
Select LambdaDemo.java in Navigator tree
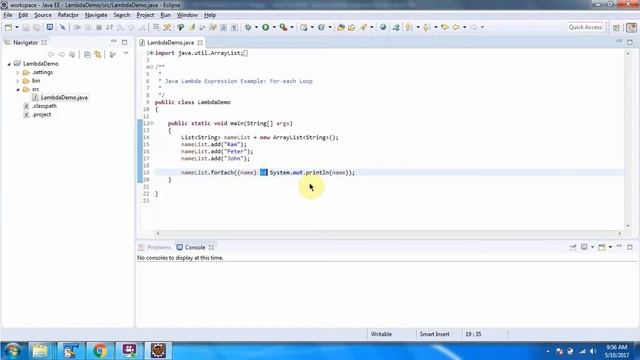(64, 98)
